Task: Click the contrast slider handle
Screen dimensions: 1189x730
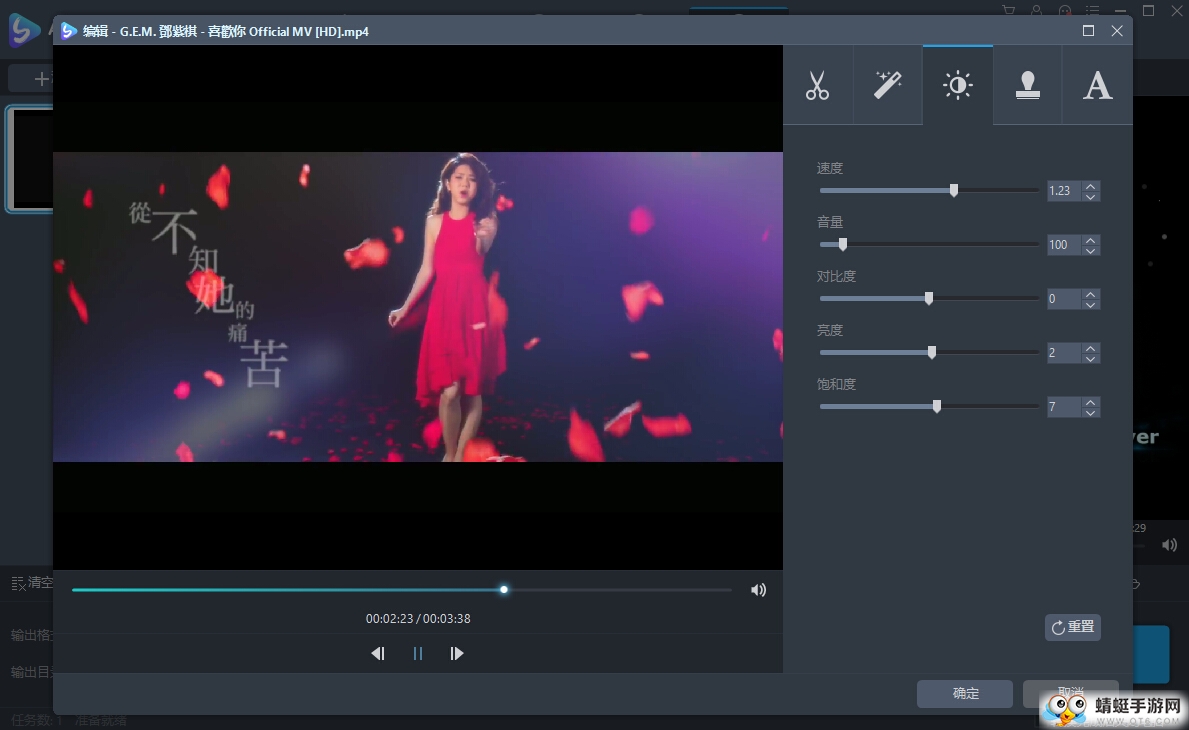Action: point(929,298)
